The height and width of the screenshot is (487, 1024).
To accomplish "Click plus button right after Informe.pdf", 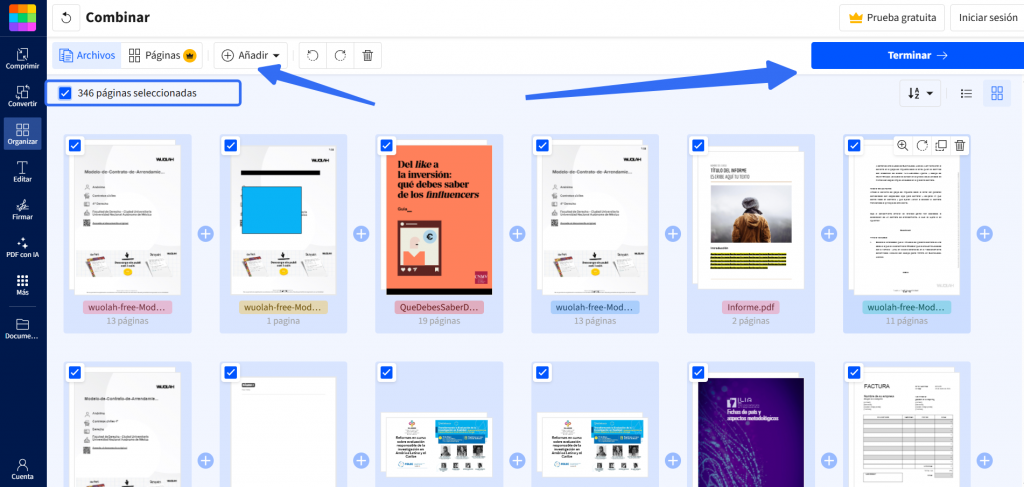I will click(829, 234).
